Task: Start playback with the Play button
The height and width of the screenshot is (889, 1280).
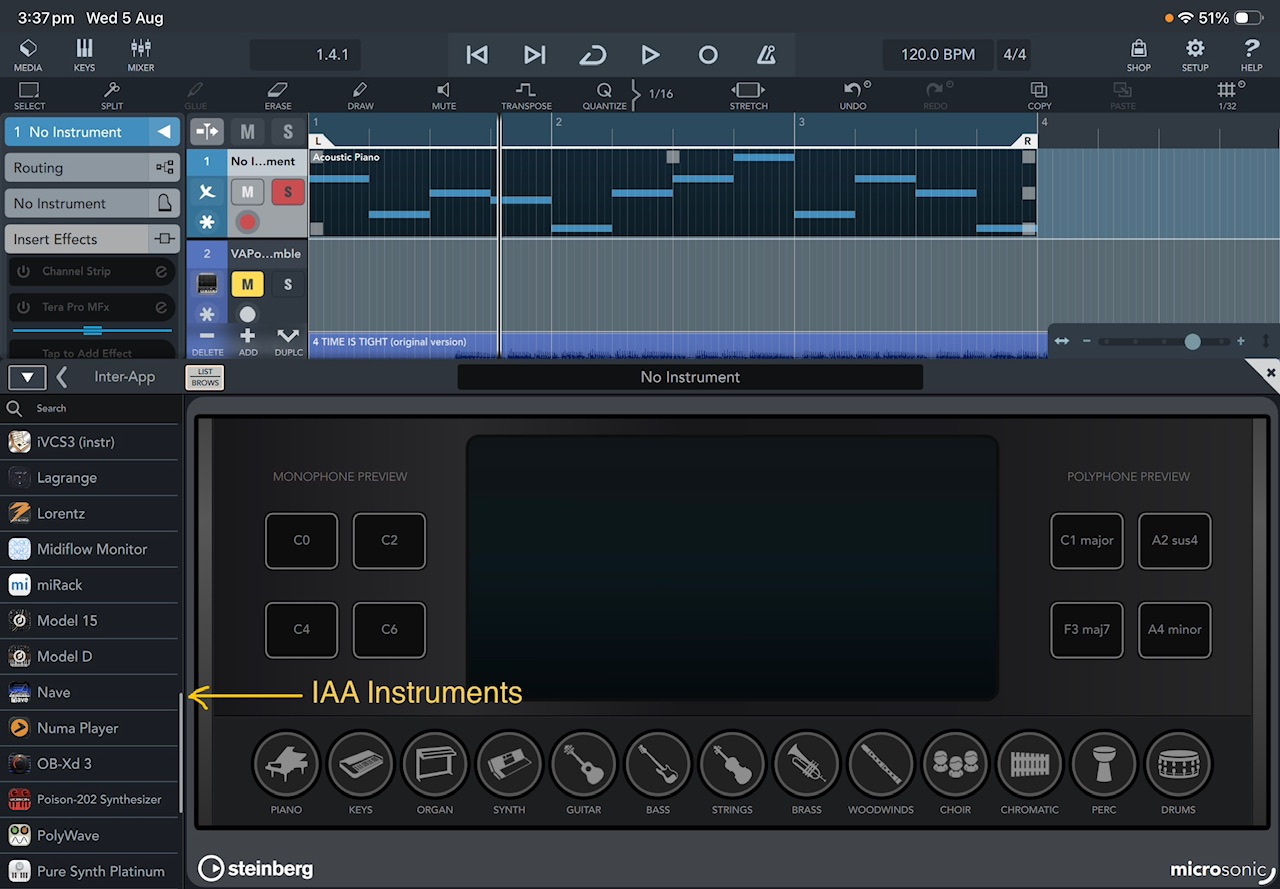Action: [x=650, y=55]
